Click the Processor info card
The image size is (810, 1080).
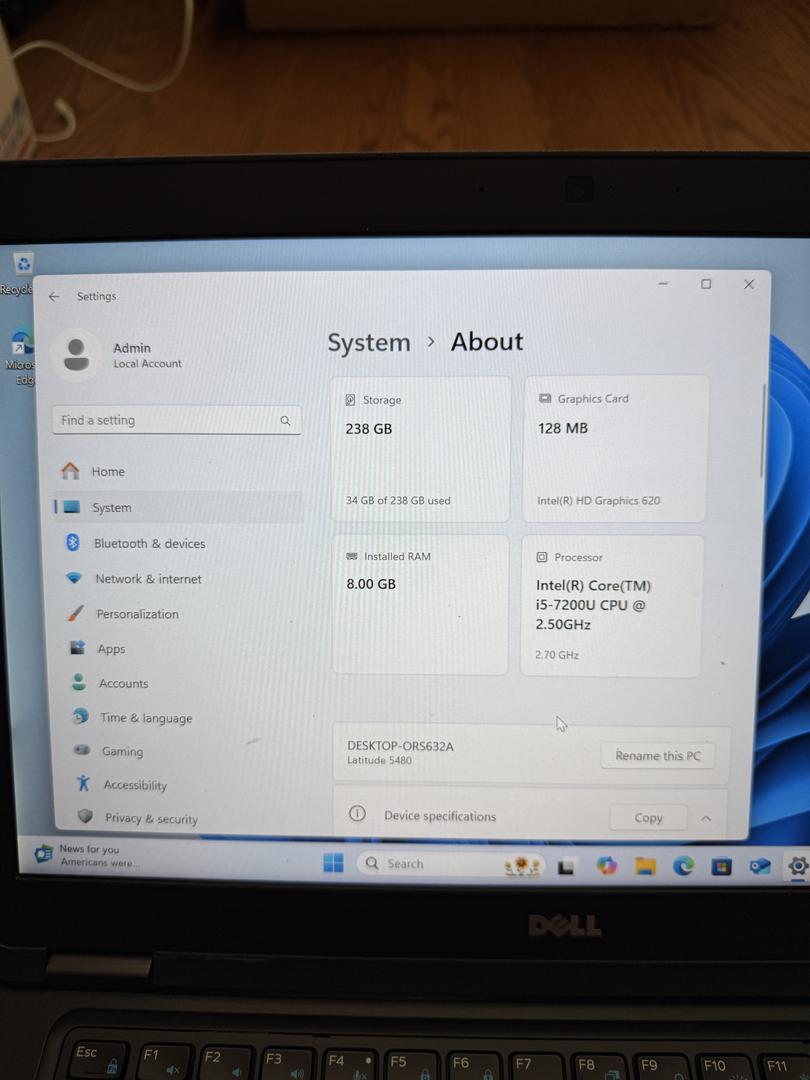[x=612, y=606]
